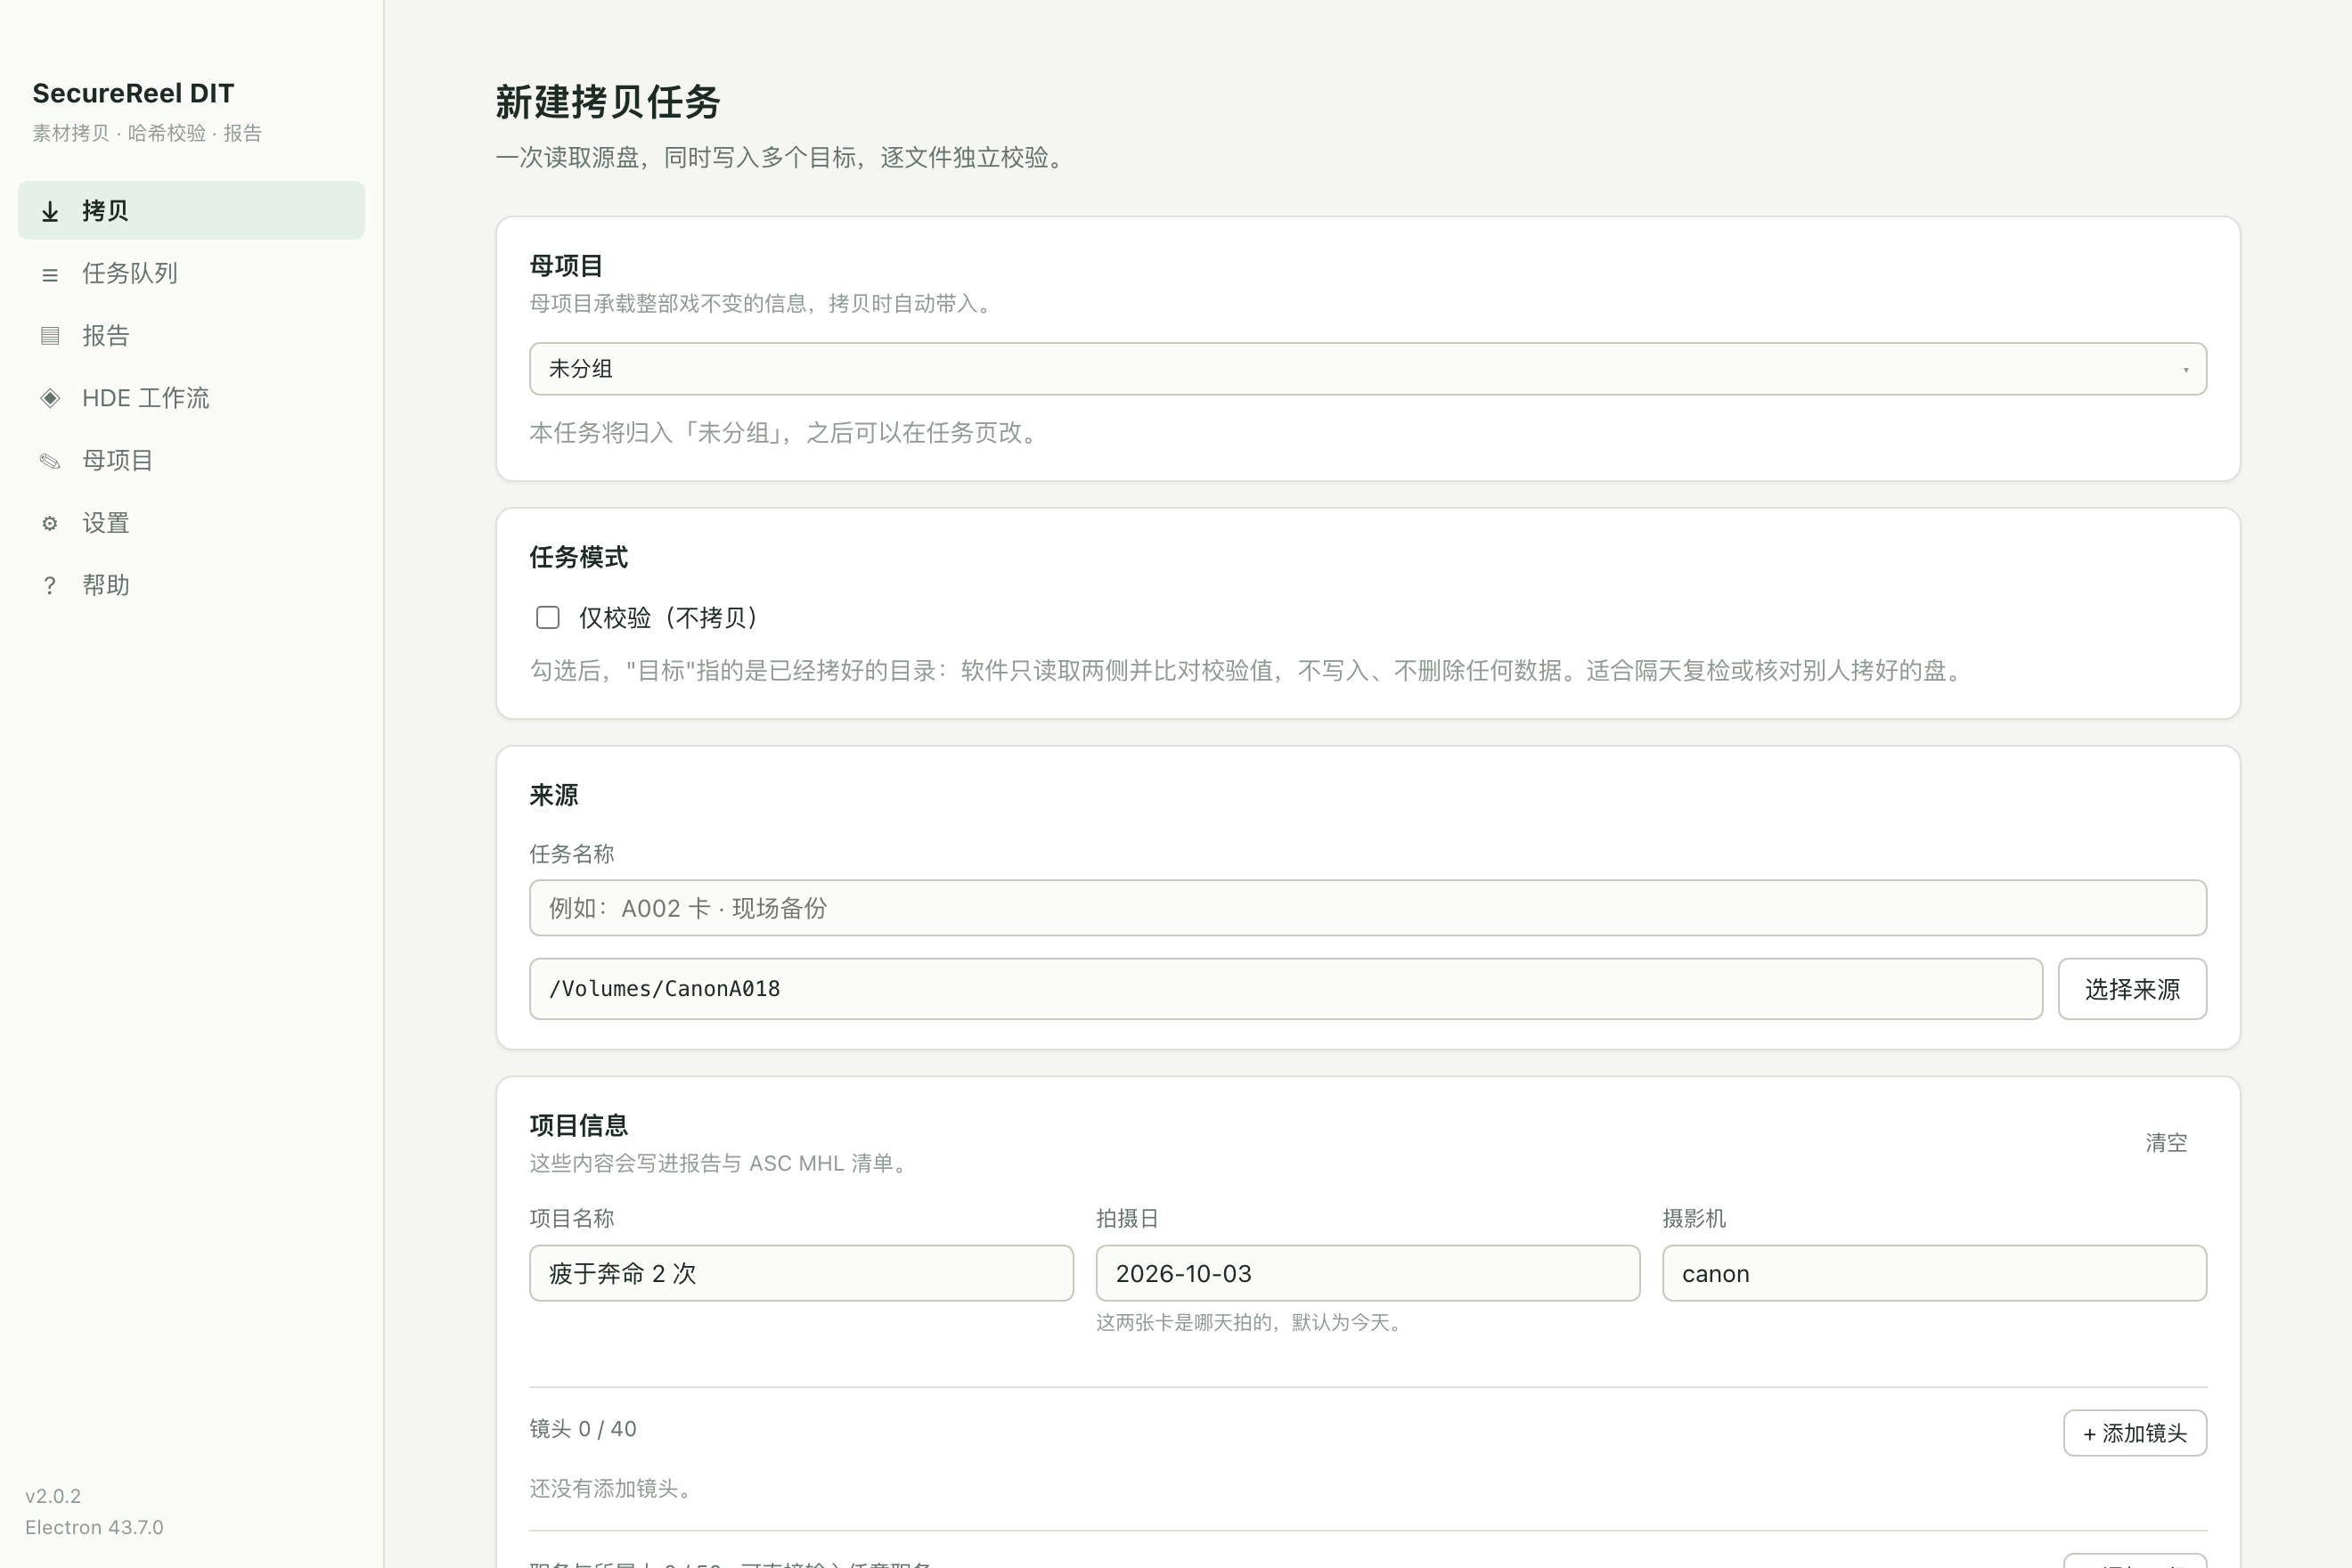This screenshot has height=1568, width=2352.
Task: Focus the 任务名称 input field
Action: pyautogui.click(x=1367, y=908)
